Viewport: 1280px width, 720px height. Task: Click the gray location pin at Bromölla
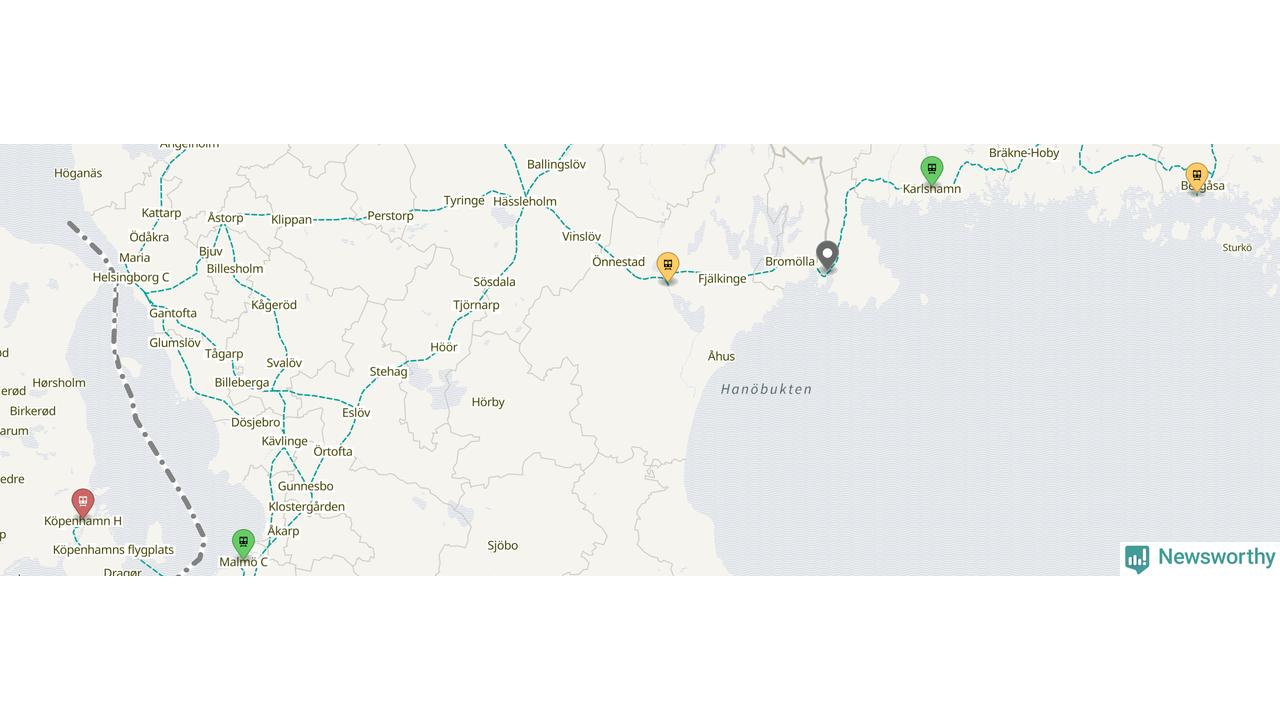827,257
